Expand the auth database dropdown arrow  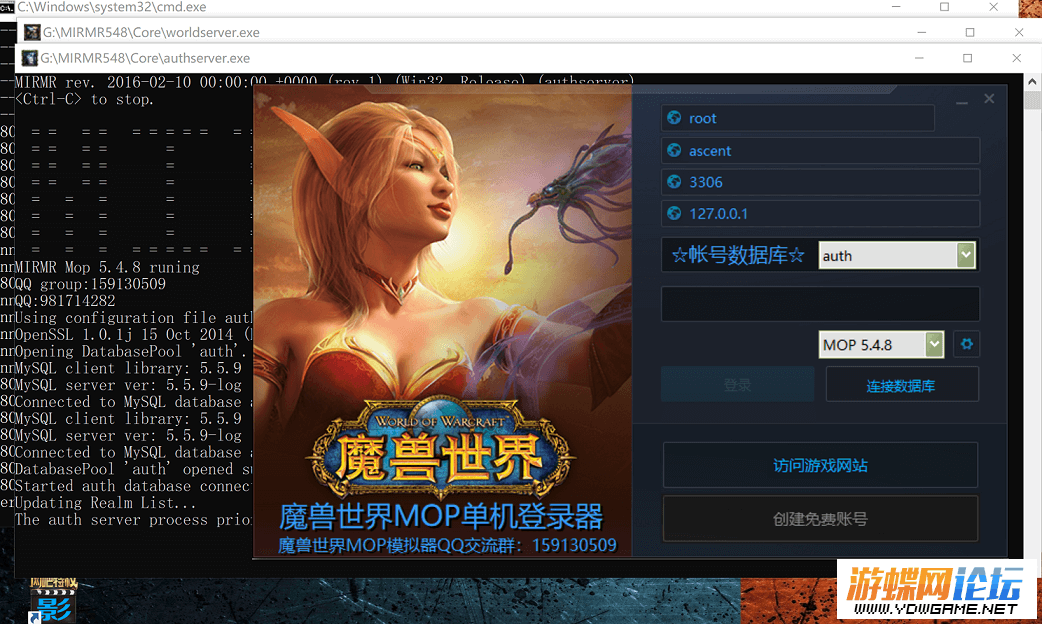point(966,255)
